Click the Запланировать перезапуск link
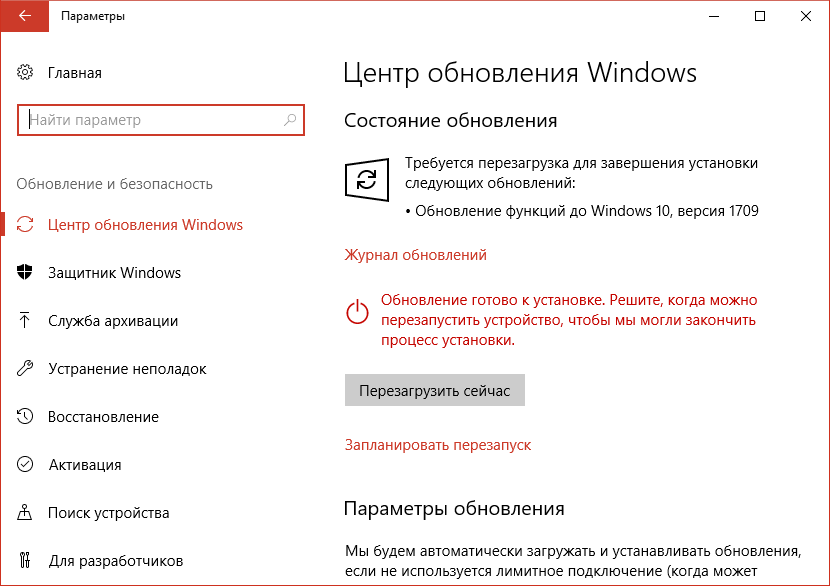Image resolution: width=830 pixels, height=586 pixels. [438, 445]
